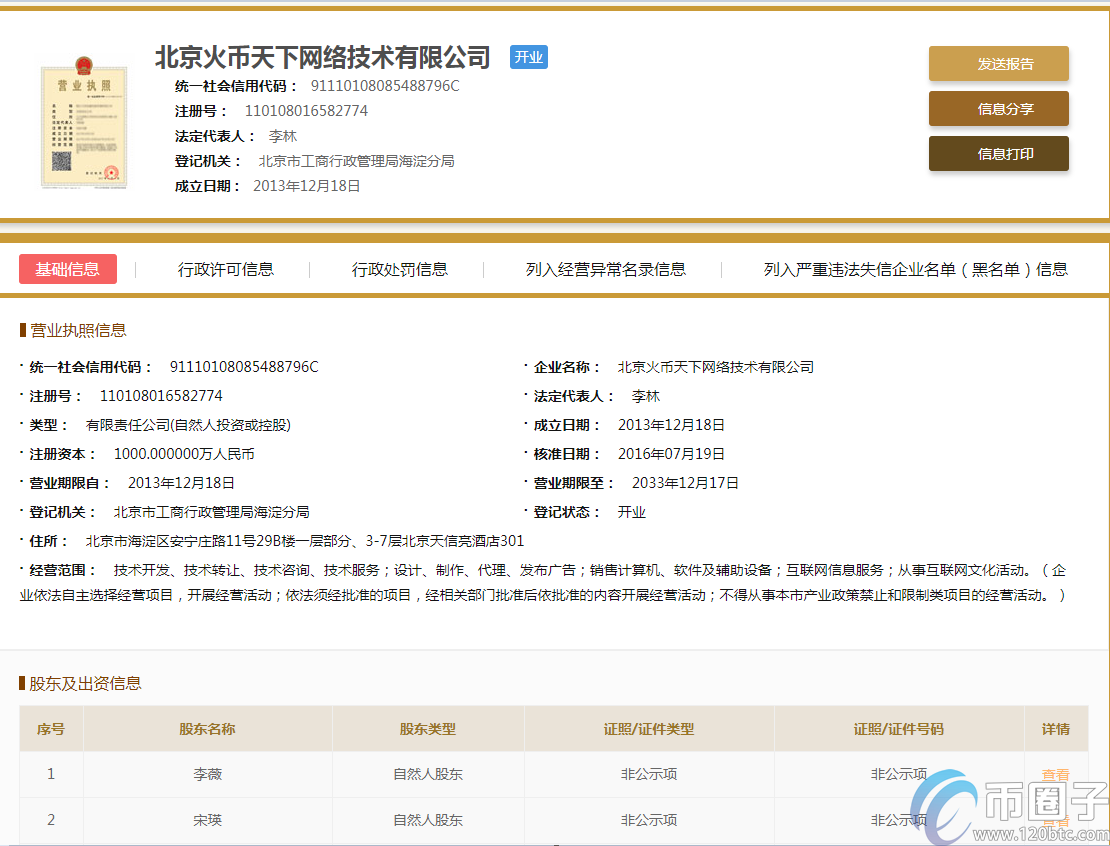
Task: Open the 列入经营异常名录信息 tab
Action: (605, 269)
